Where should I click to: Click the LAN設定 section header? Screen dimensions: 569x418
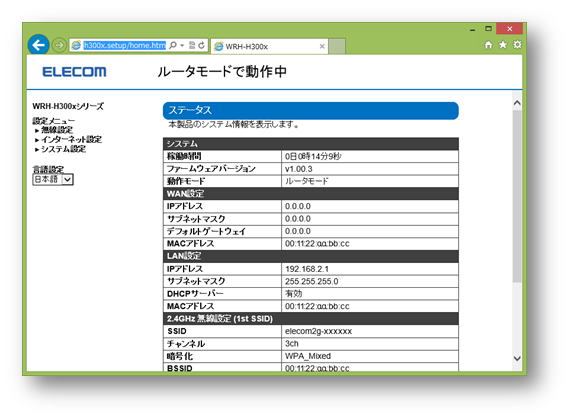click(x=311, y=256)
